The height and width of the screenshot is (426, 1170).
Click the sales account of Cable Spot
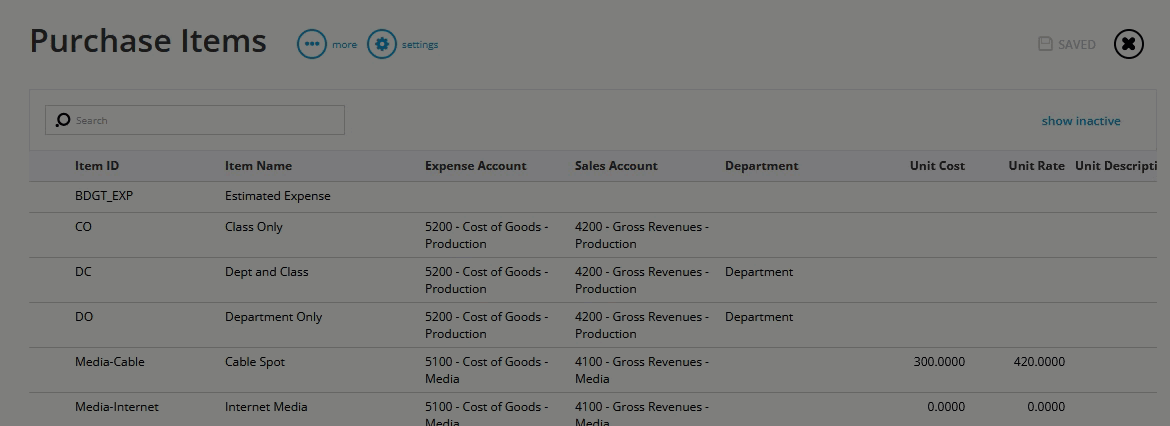pyautogui.click(x=642, y=370)
